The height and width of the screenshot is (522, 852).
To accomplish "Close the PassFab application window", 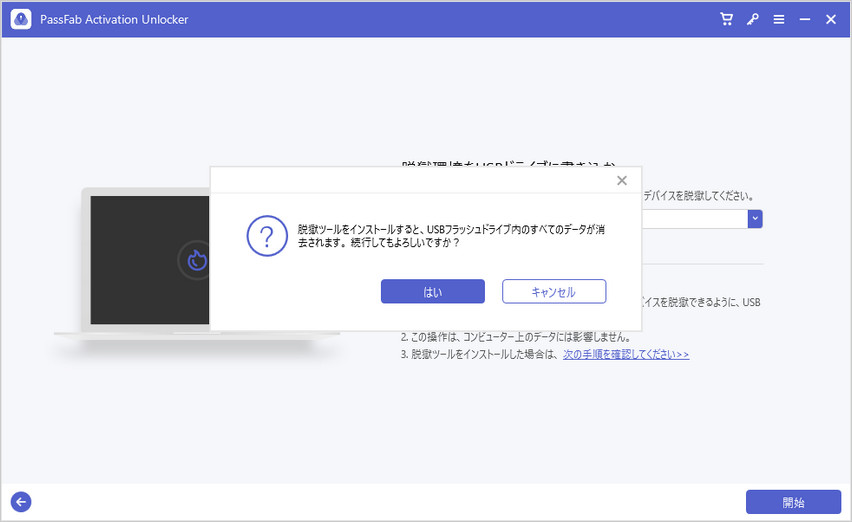I will [x=831, y=20].
